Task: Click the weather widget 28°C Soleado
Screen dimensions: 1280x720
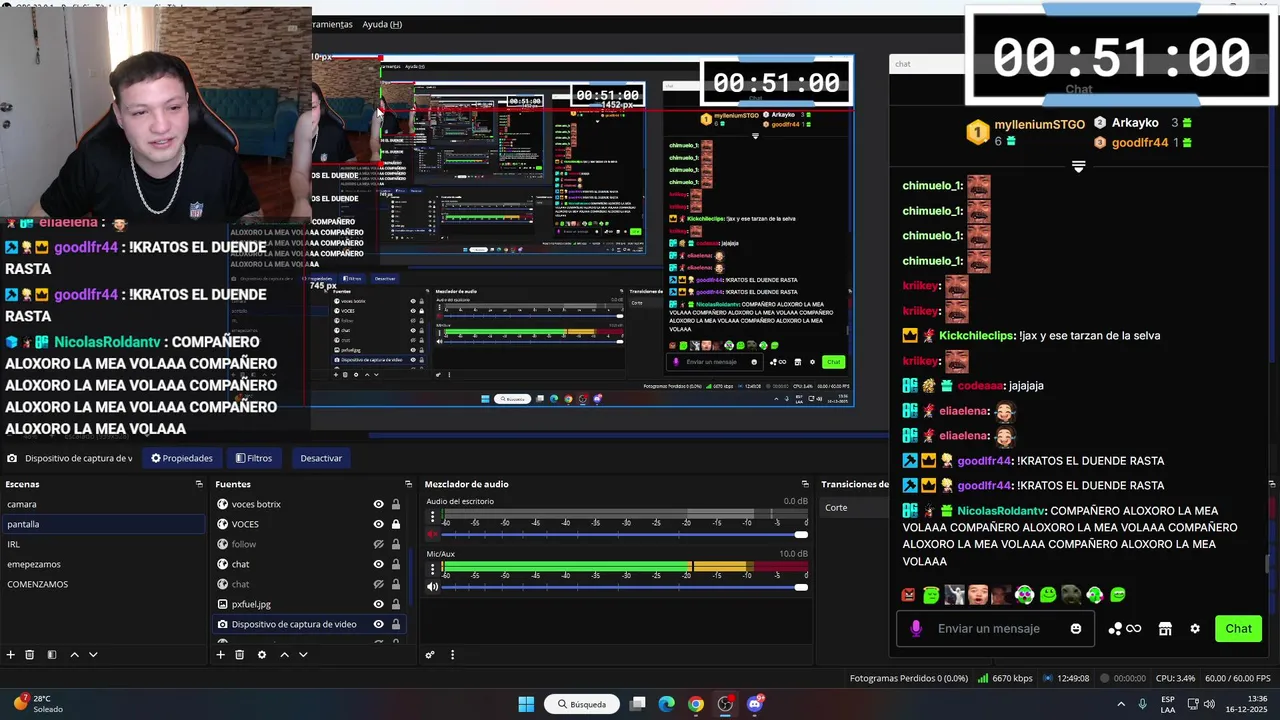Action: pyautogui.click(x=38, y=704)
